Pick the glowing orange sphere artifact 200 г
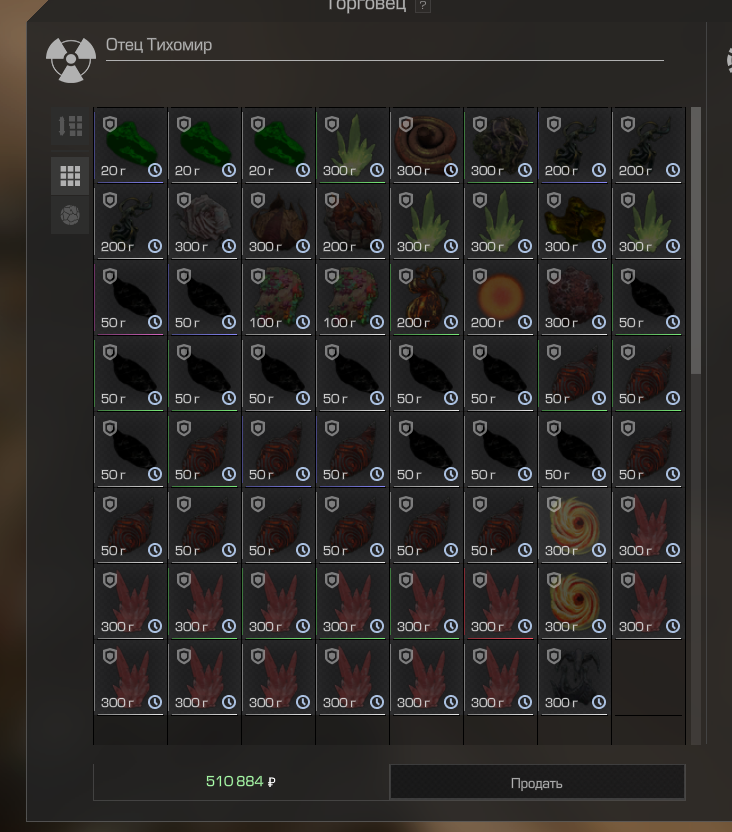732x832 pixels. pyautogui.click(x=500, y=297)
